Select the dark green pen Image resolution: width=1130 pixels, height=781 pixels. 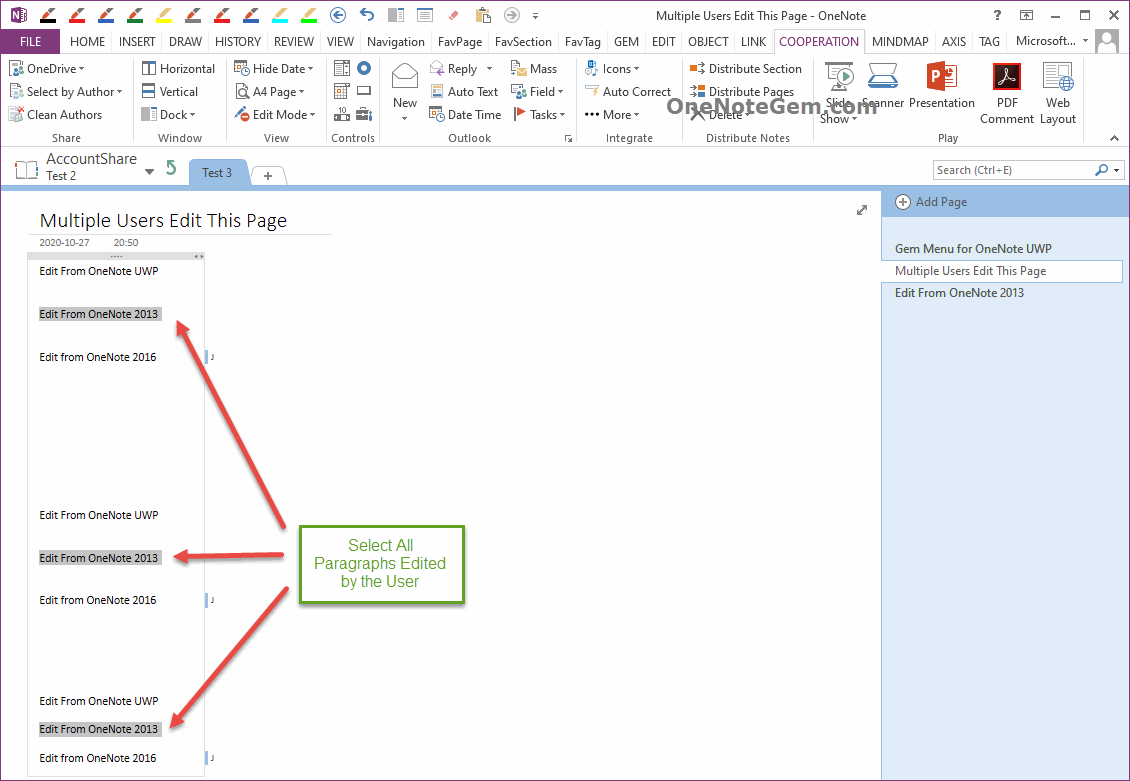[x=135, y=15]
